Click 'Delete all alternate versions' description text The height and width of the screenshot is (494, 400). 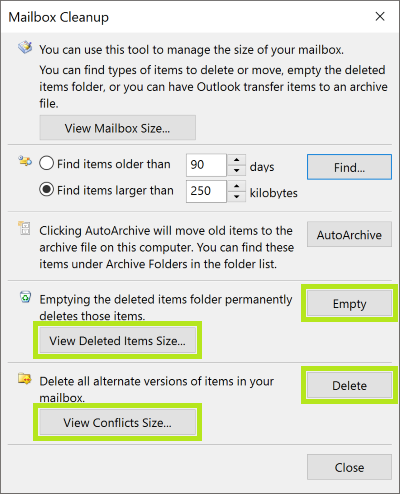coord(157,389)
